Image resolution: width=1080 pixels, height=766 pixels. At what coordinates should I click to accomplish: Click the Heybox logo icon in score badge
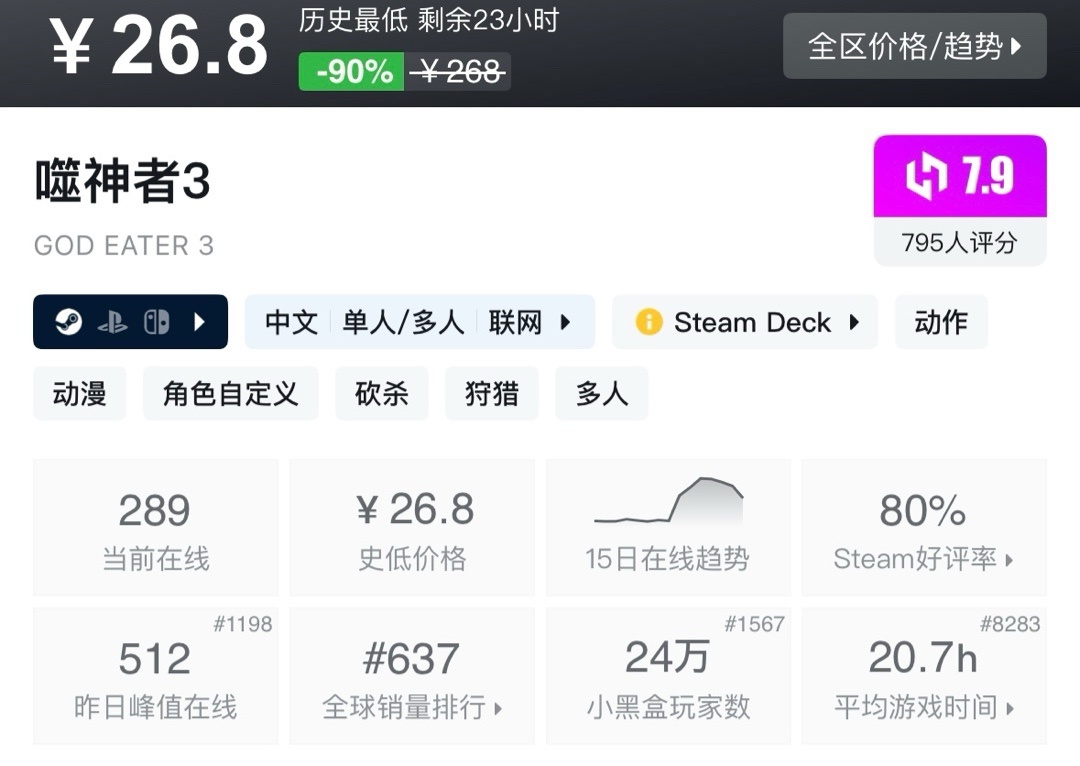pyautogui.click(x=926, y=176)
